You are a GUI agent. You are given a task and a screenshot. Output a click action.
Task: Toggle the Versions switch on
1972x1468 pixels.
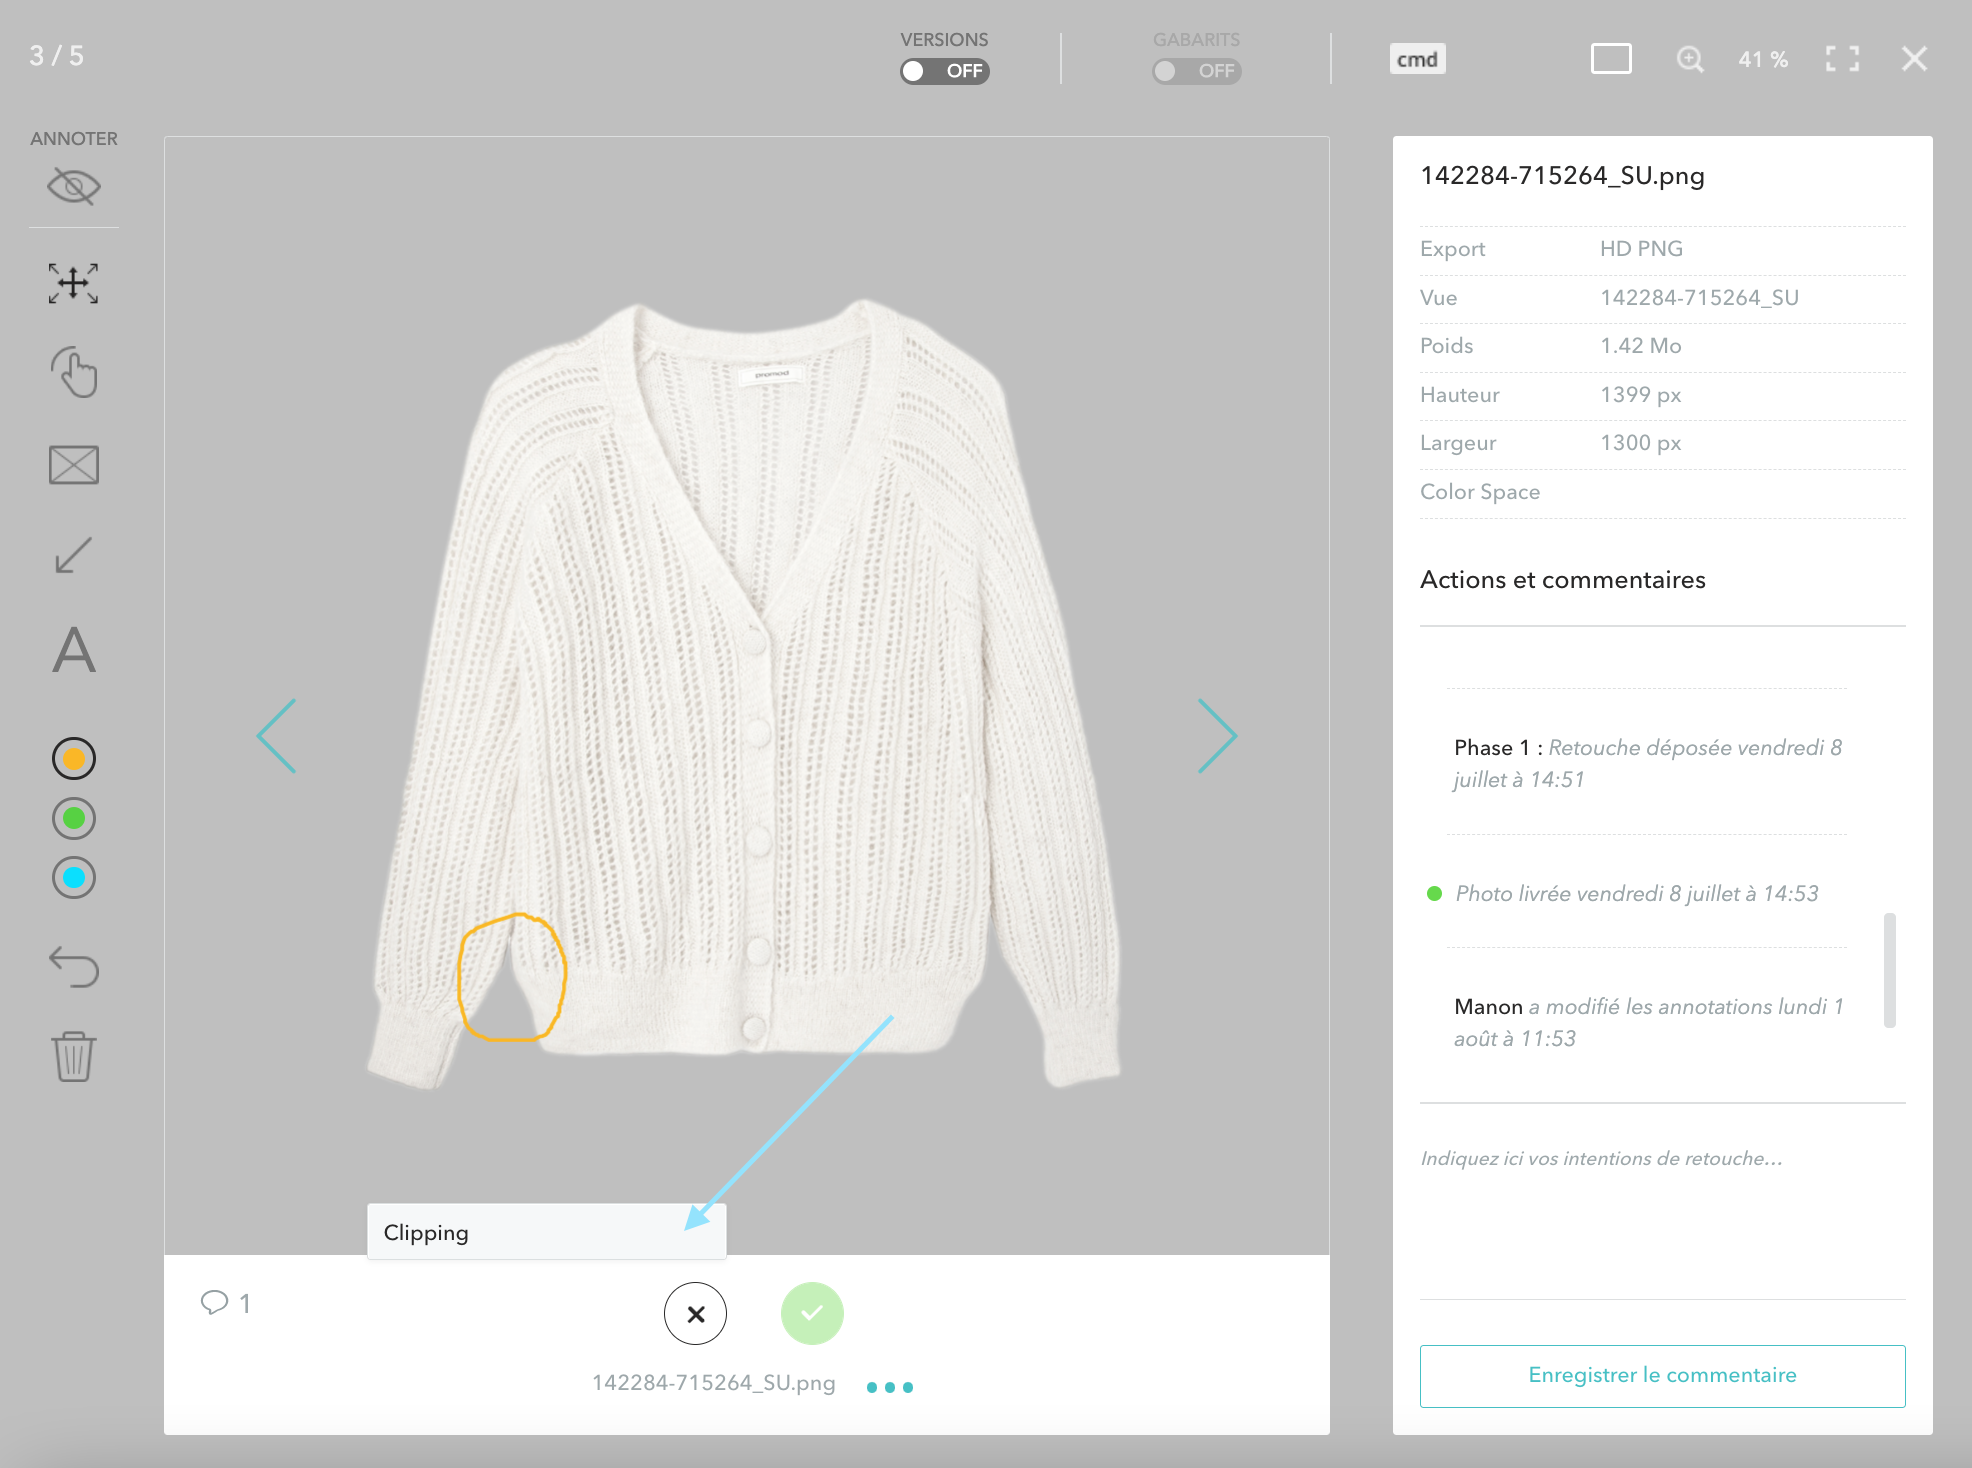944,71
